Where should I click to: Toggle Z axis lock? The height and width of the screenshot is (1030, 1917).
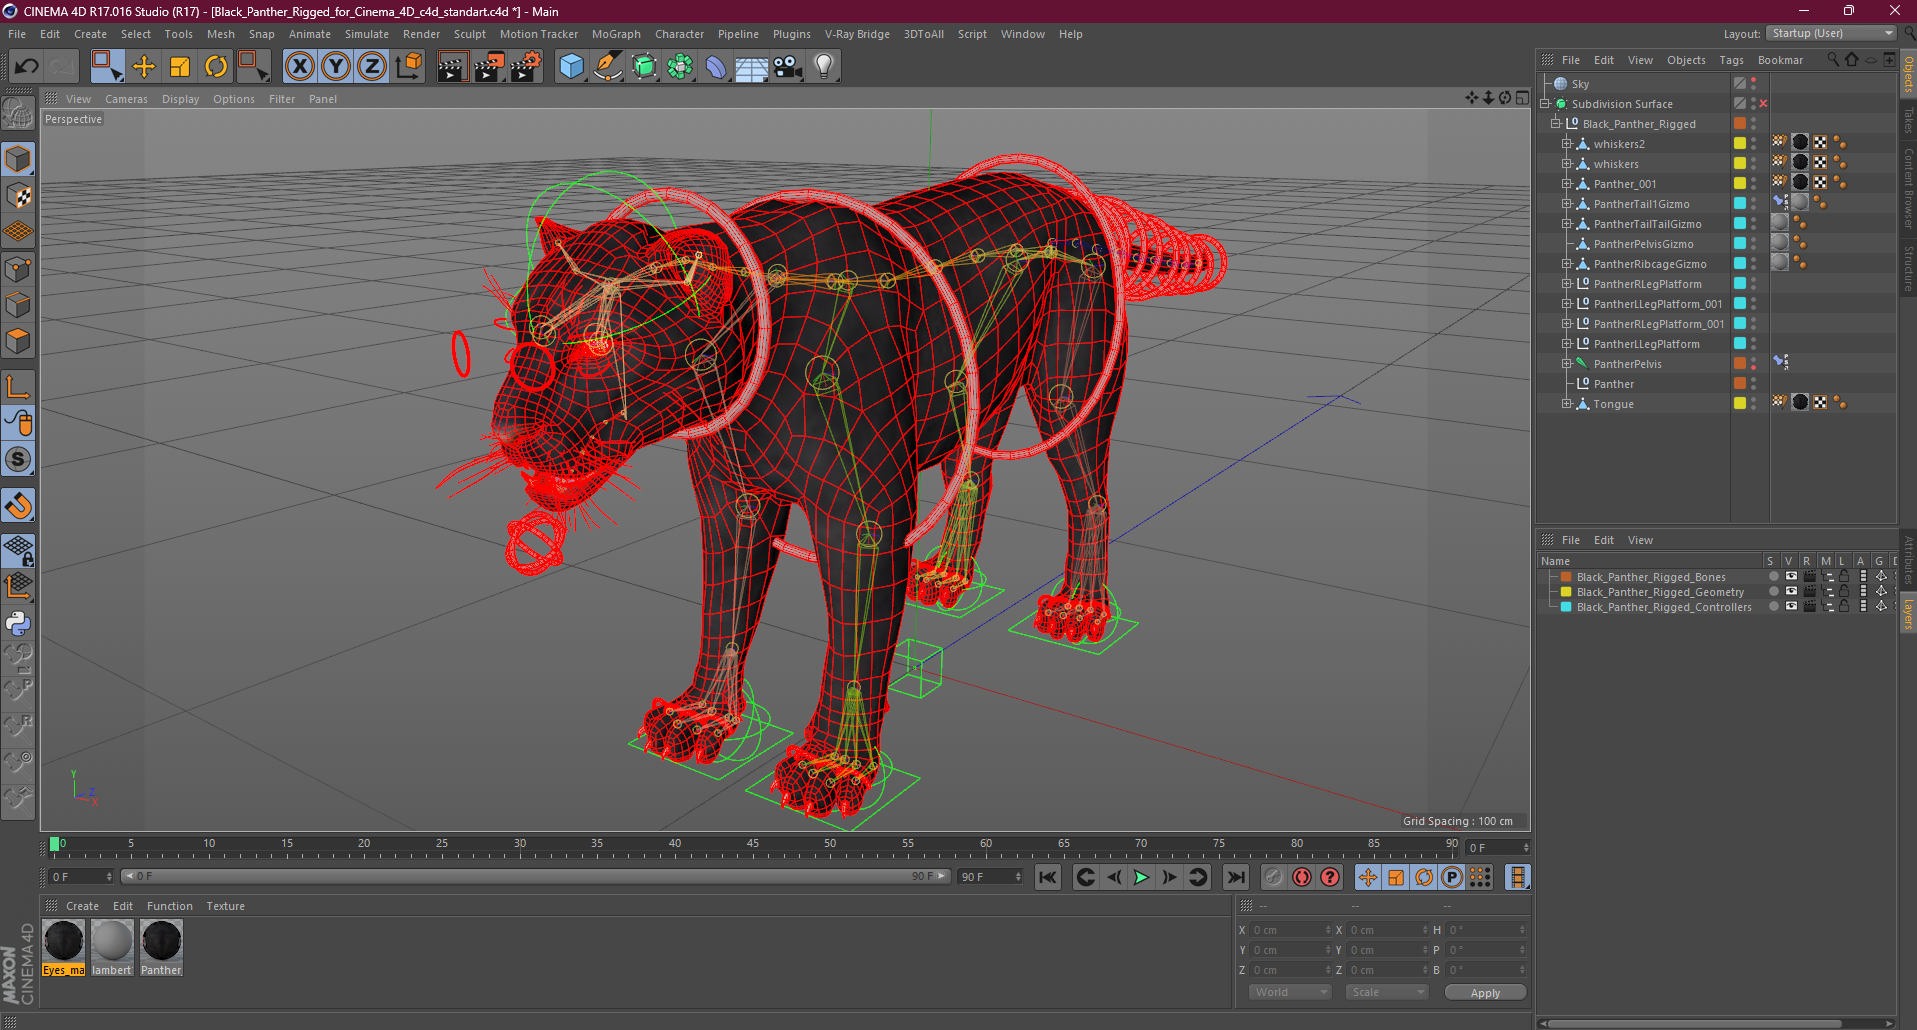point(372,67)
